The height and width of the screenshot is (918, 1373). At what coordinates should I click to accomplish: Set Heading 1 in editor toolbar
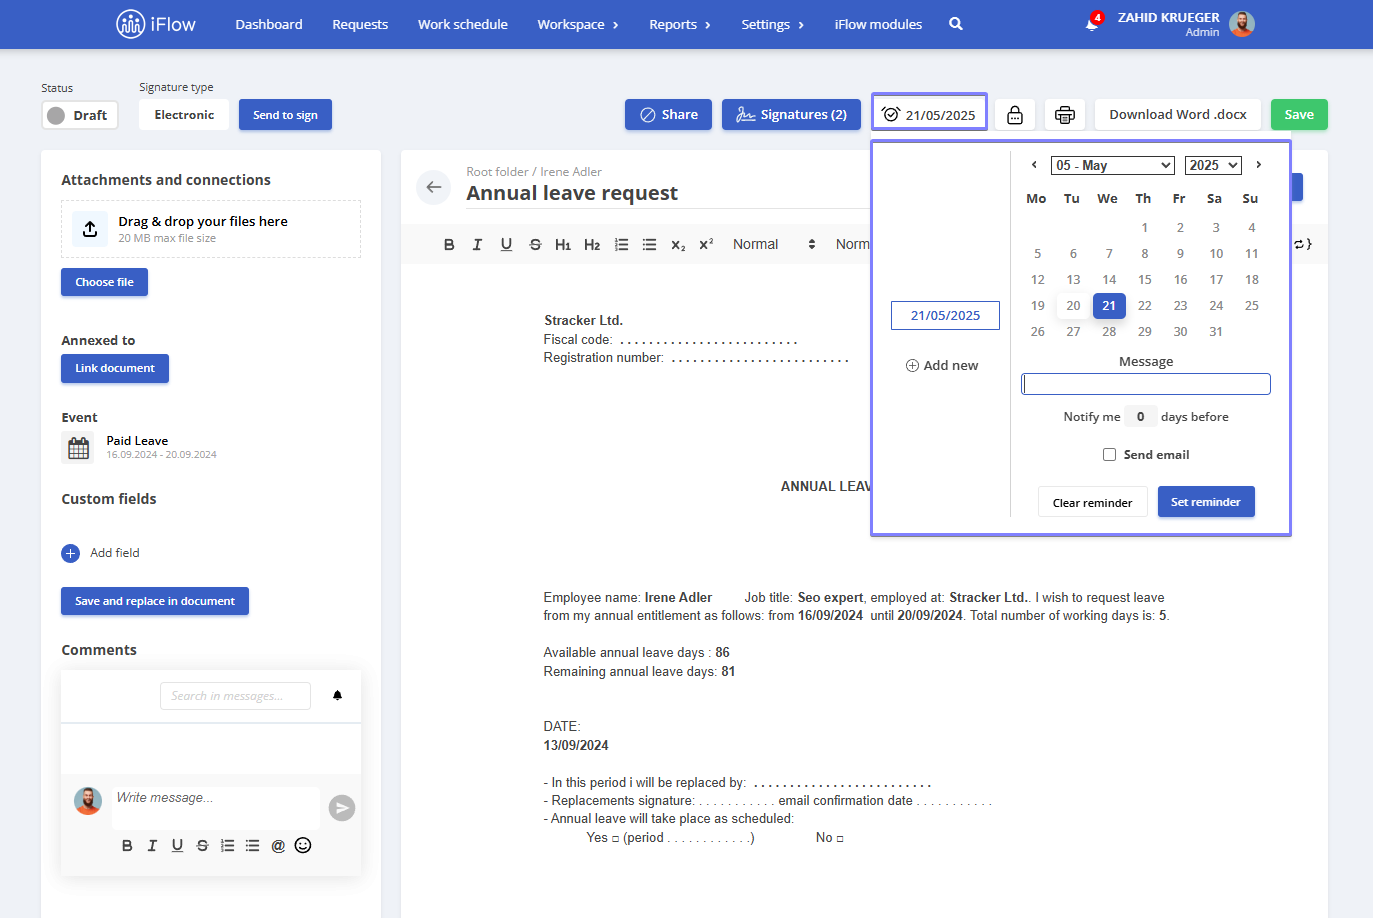(563, 244)
